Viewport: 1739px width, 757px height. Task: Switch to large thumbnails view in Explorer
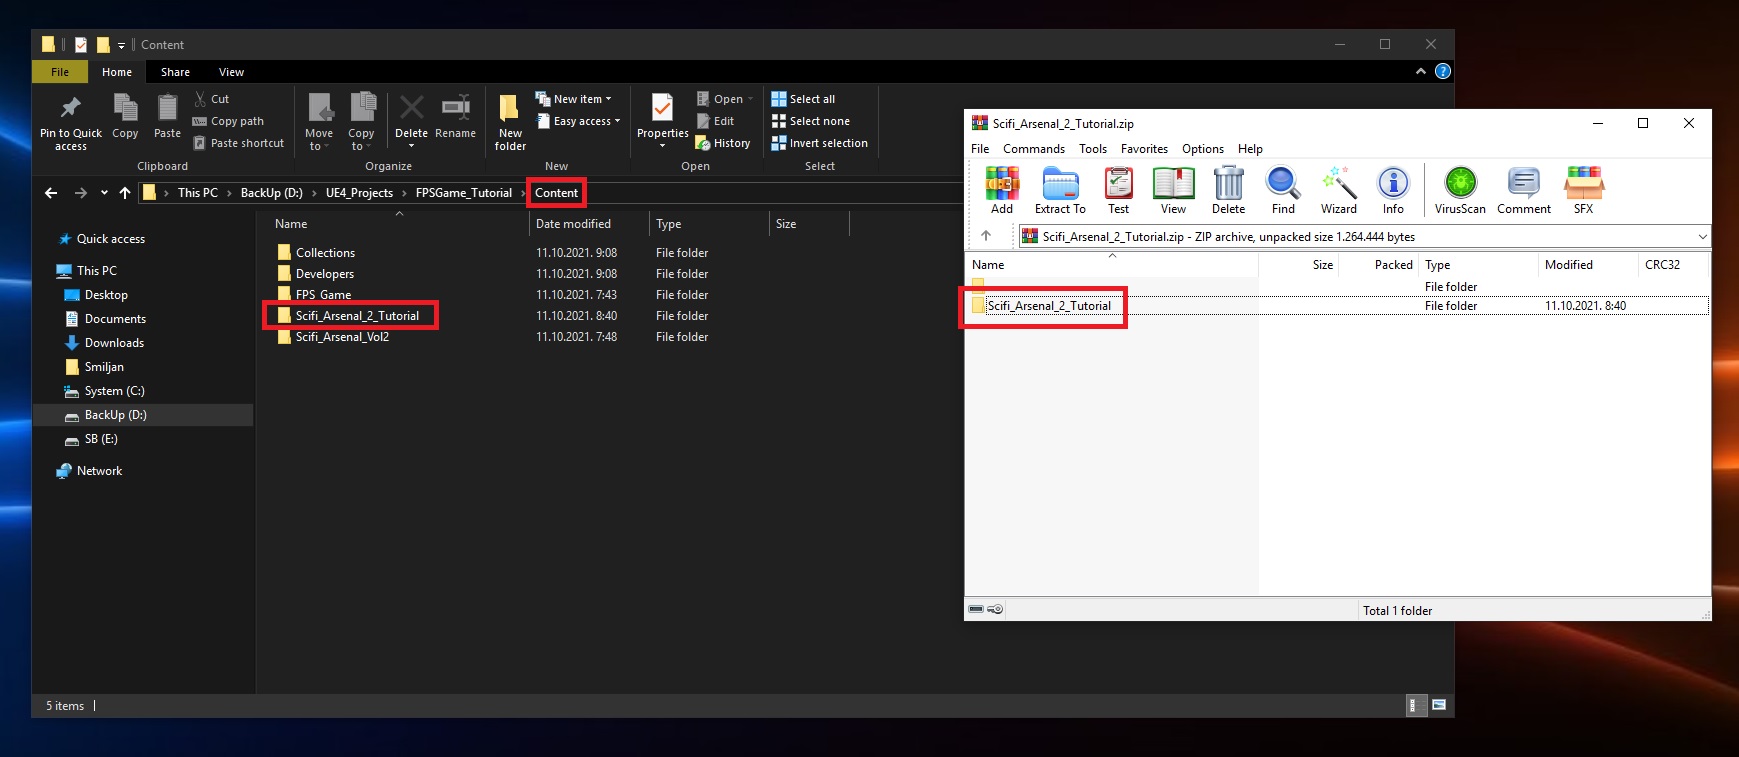coord(1439,705)
